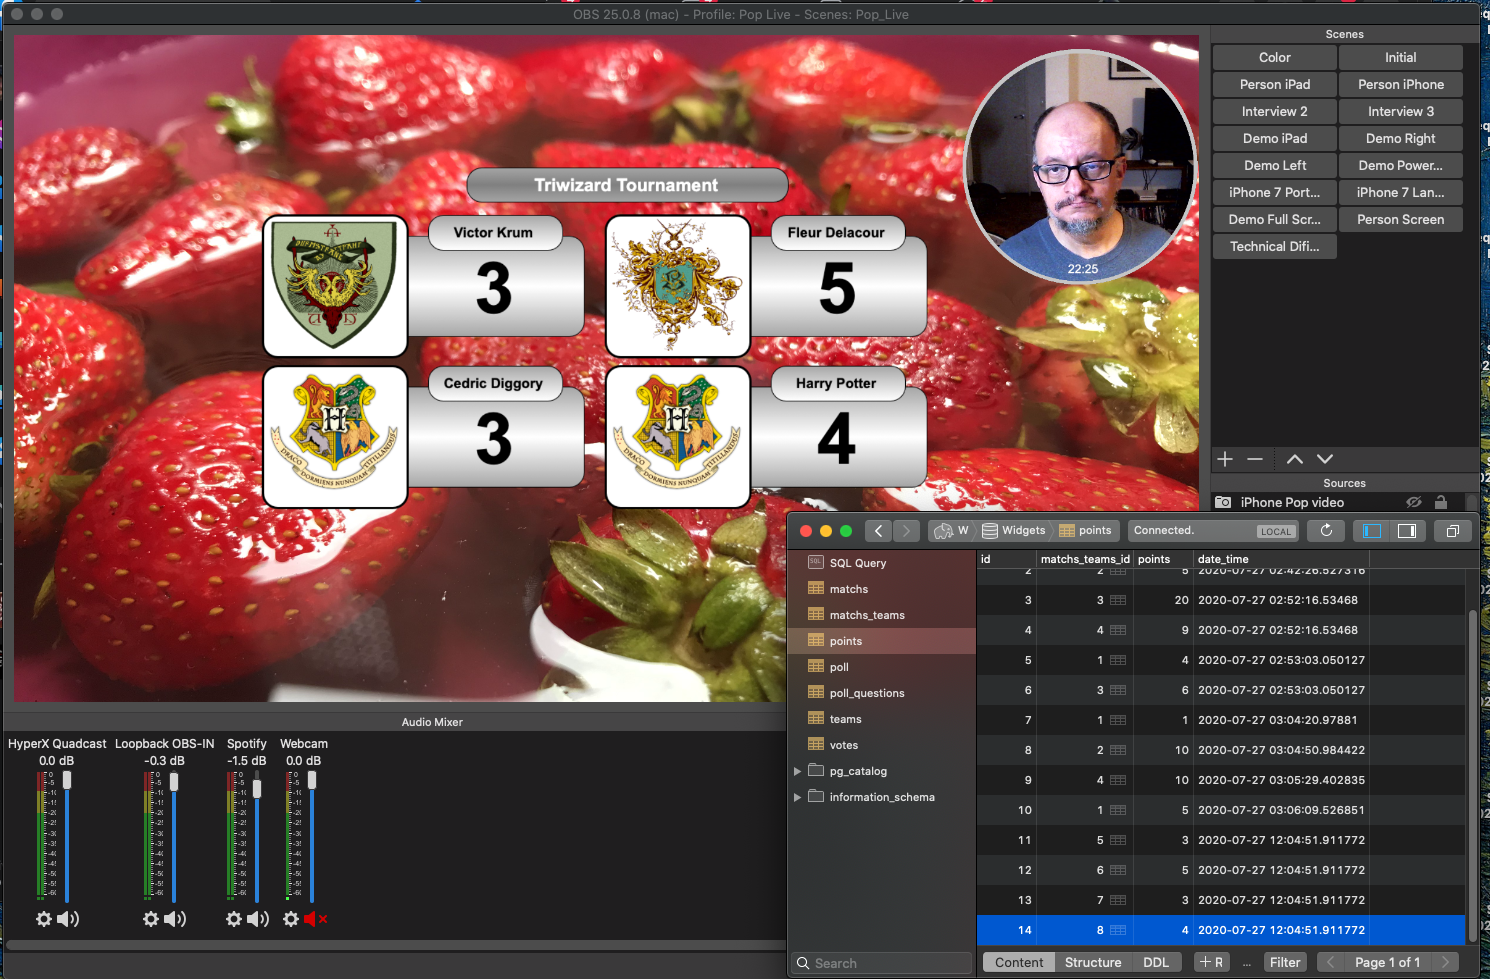Go forward in database browser toolbar
The image size is (1490, 979).
coord(906,531)
